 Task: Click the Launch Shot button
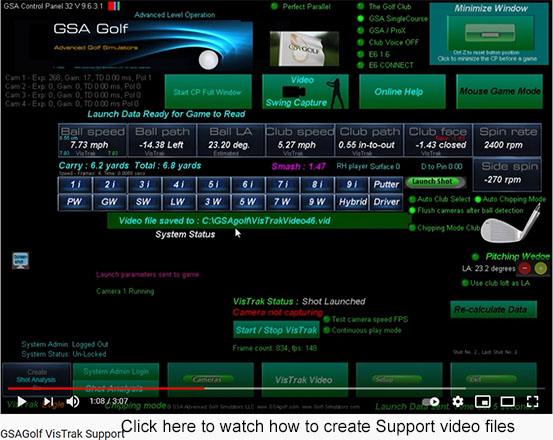point(435,182)
